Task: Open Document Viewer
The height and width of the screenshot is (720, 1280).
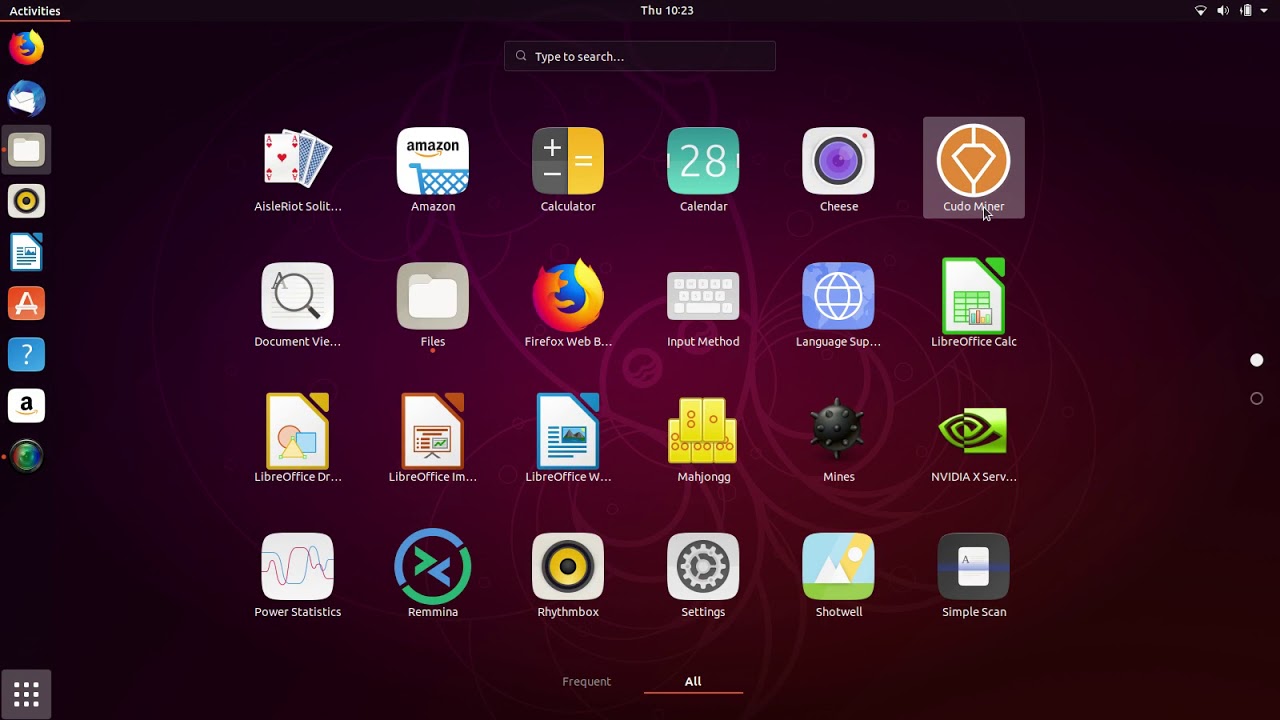Action: [x=297, y=303]
